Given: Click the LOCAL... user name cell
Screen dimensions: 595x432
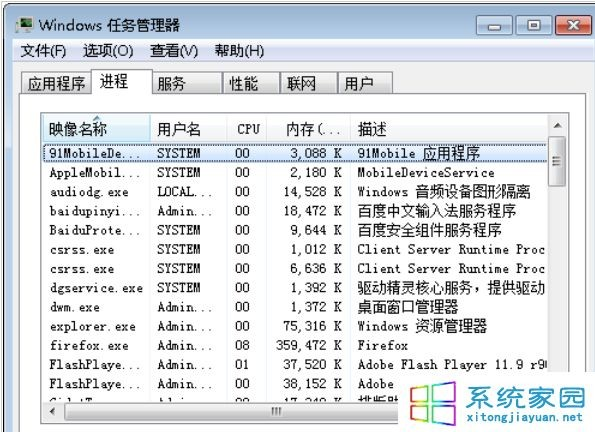Looking at the screenshot, I should (184, 192).
